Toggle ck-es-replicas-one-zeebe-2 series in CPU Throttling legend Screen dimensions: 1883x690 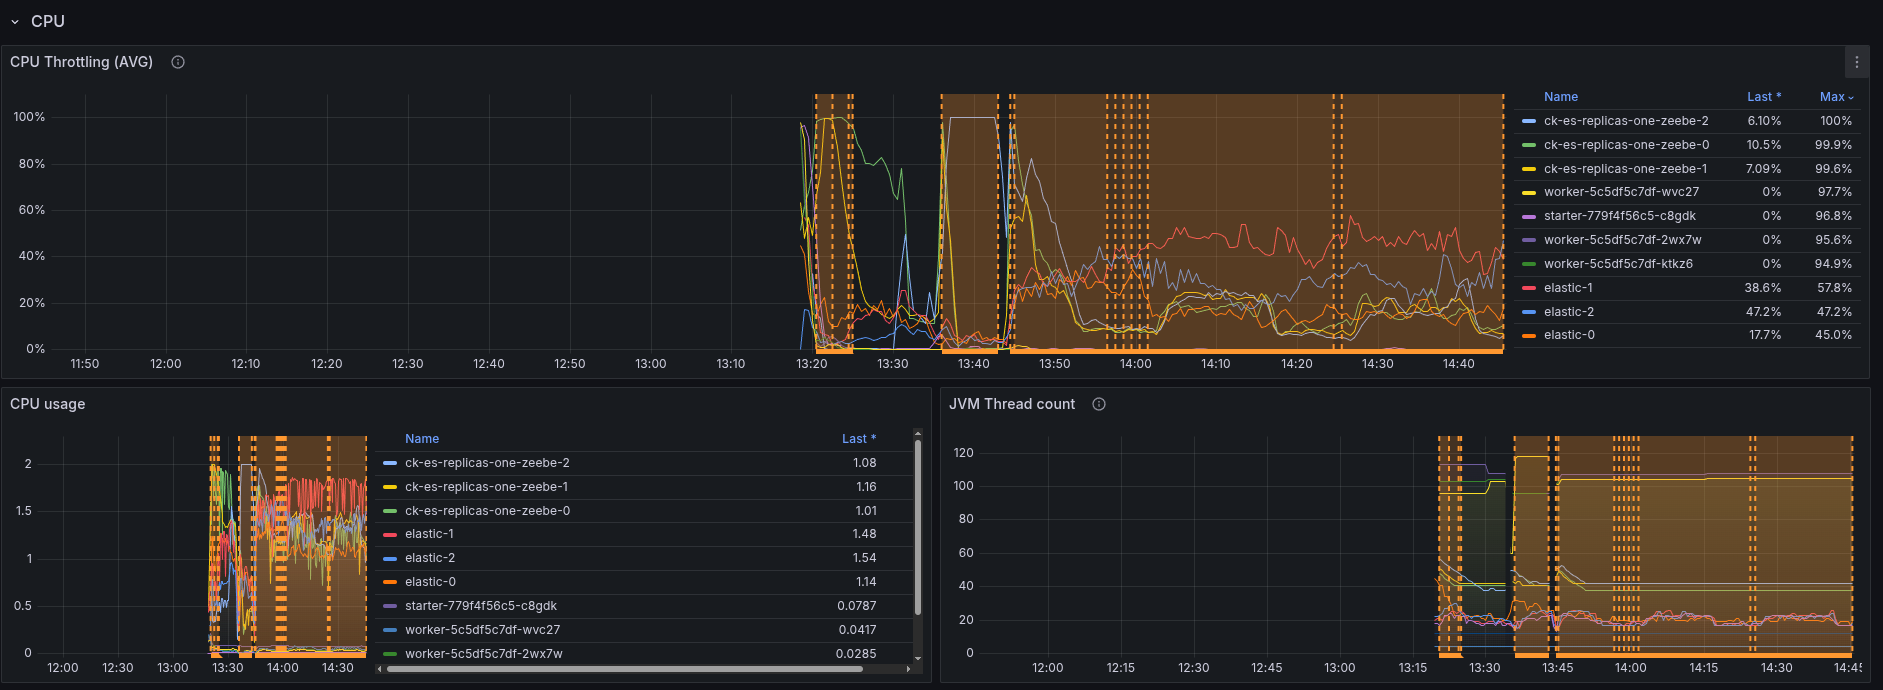[1626, 121]
